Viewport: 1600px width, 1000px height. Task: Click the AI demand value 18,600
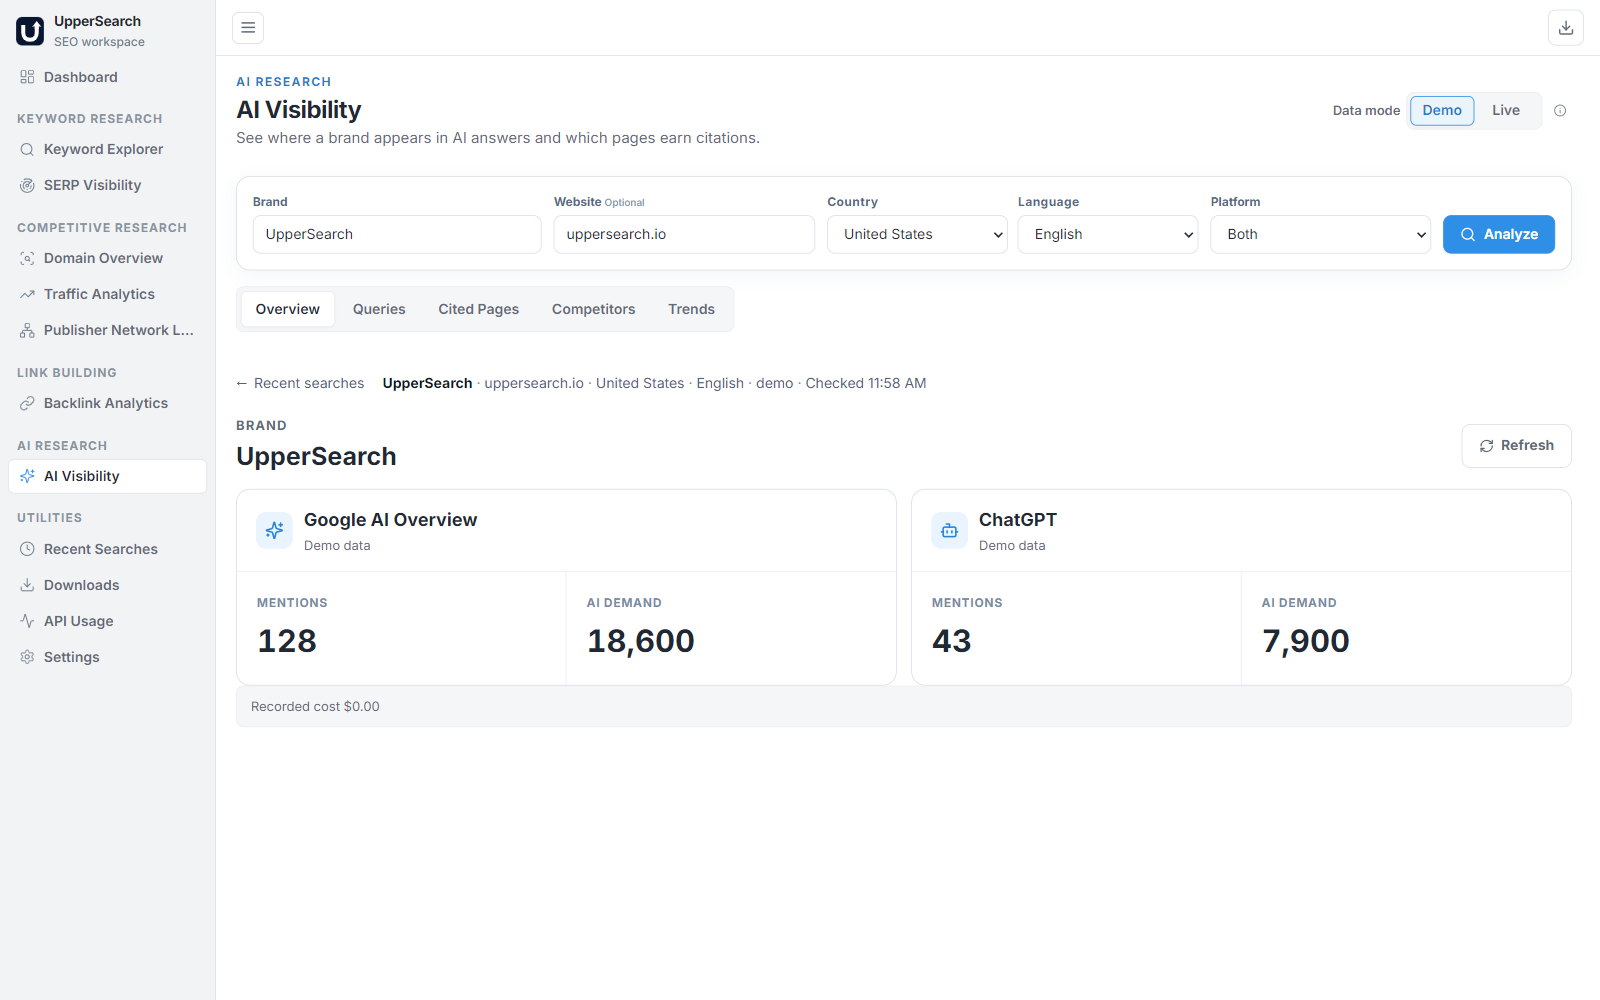pos(641,641)
